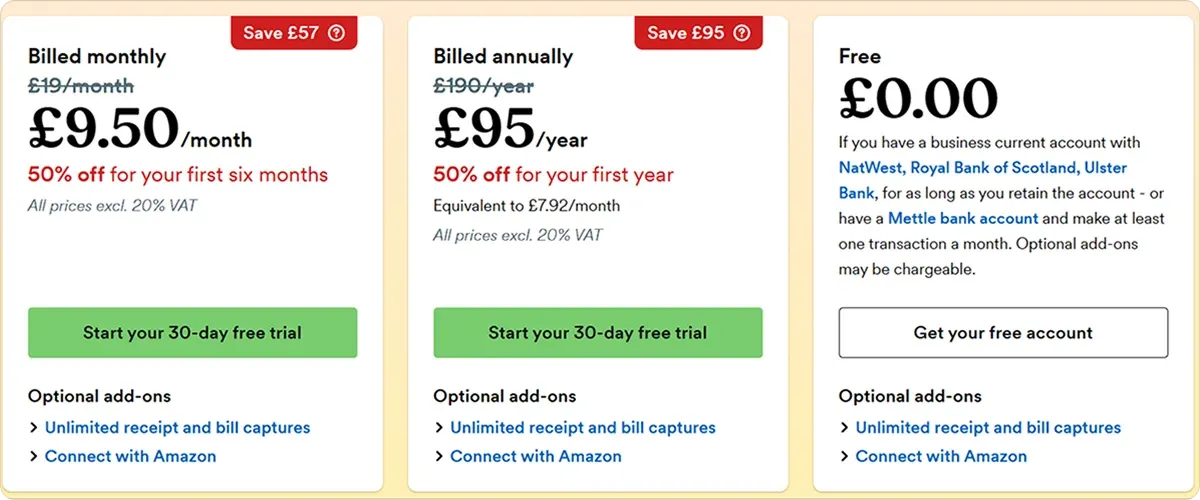Expand receipt captures add-on under Billed annually
Image resolution: width=1200 pixels, height=500 pixels.
[583, 427]
